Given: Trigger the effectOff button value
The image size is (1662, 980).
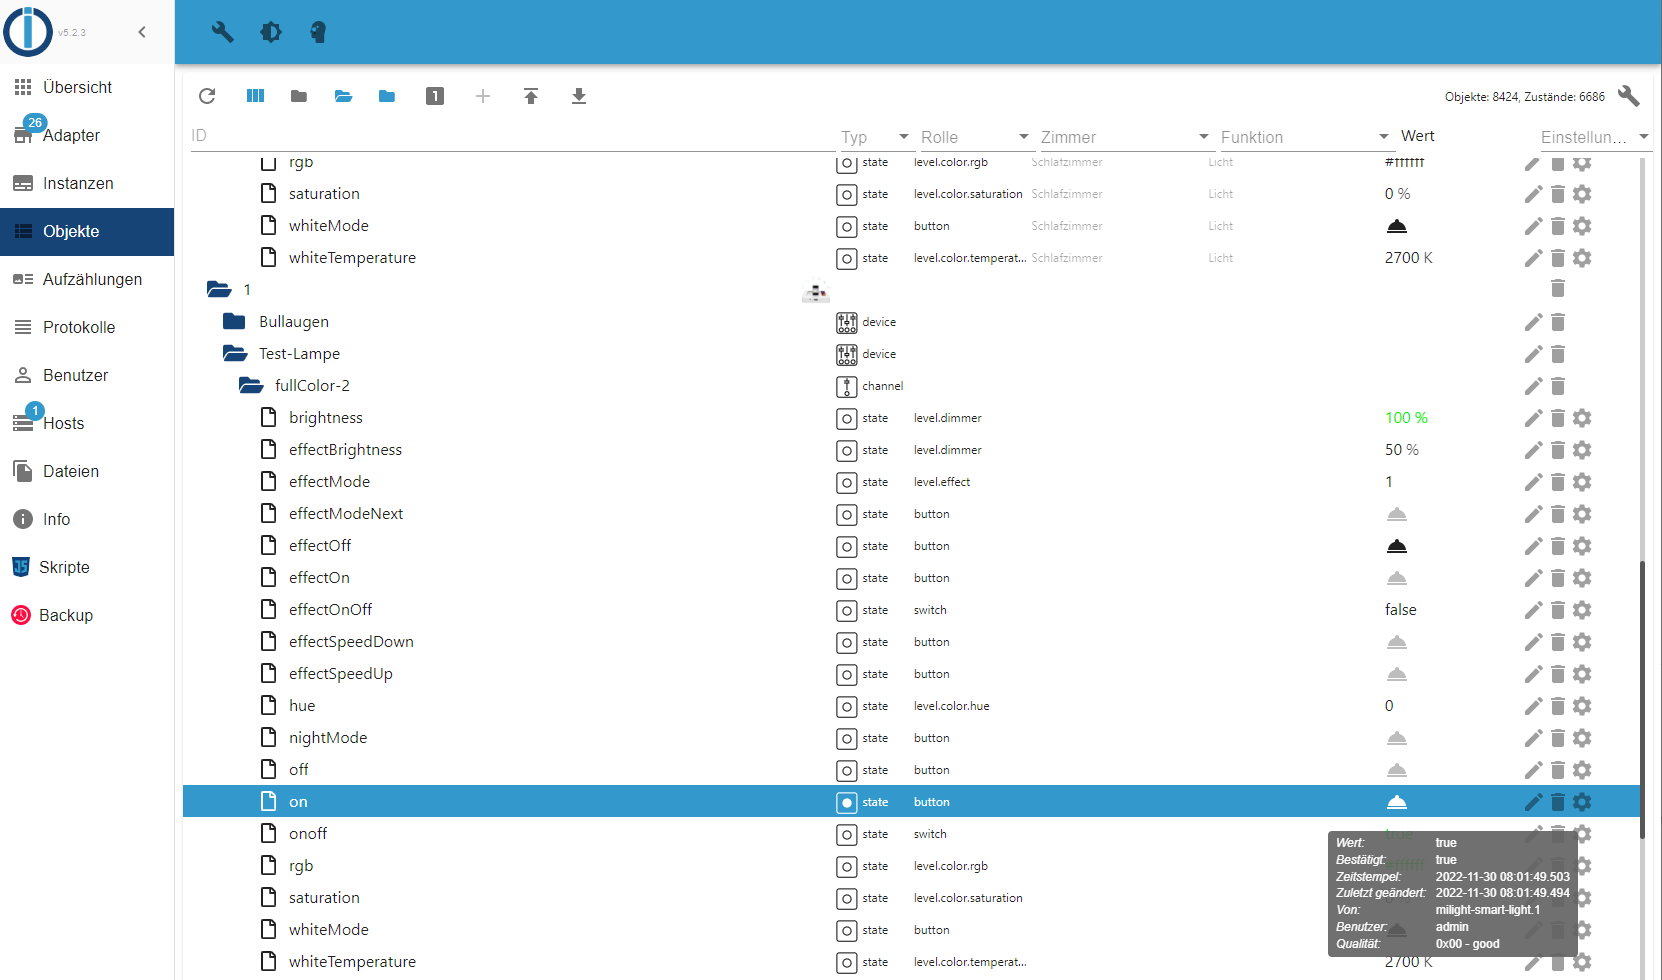Looking at the screenshot, I should pyautogui.click(x=1397, y=546).
